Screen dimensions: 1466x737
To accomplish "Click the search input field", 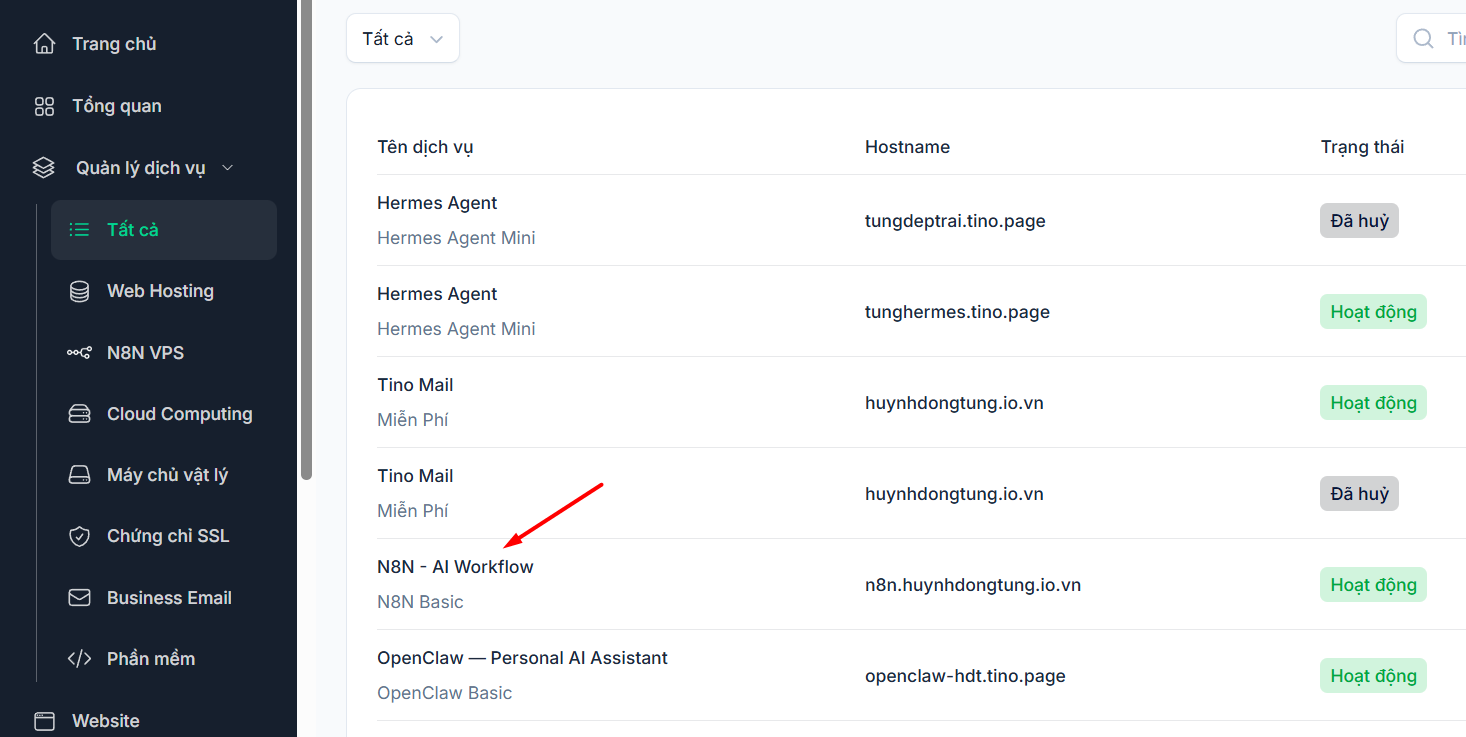I will (x=1431, y=39).
